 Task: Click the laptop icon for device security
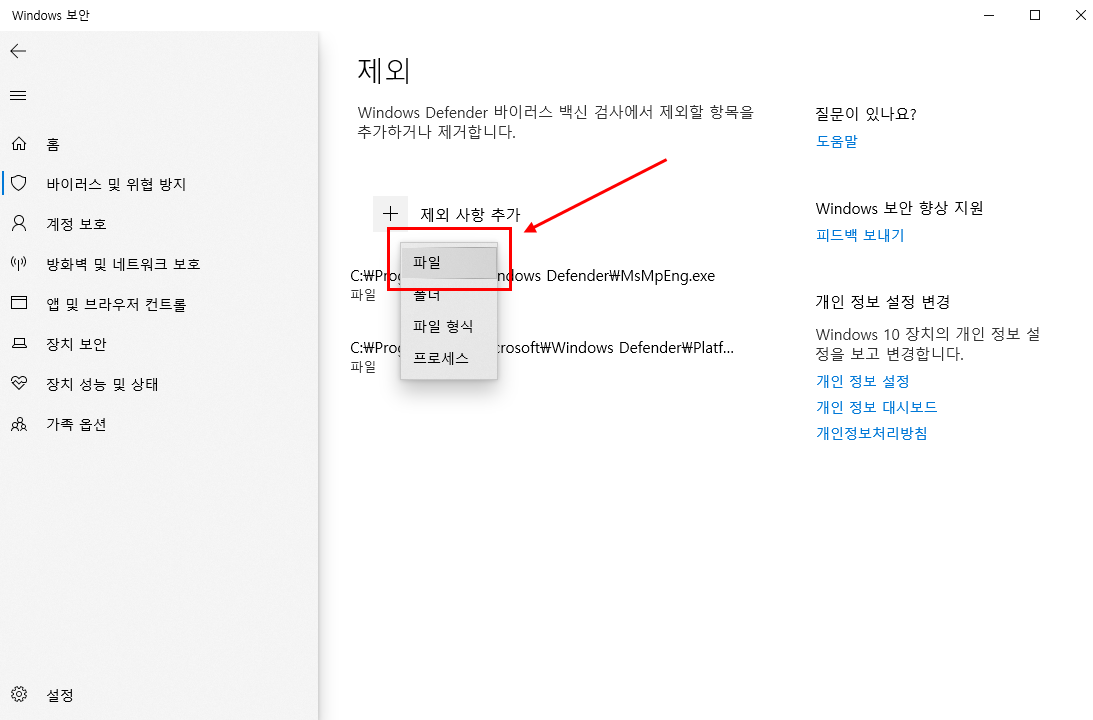[19, 343]
